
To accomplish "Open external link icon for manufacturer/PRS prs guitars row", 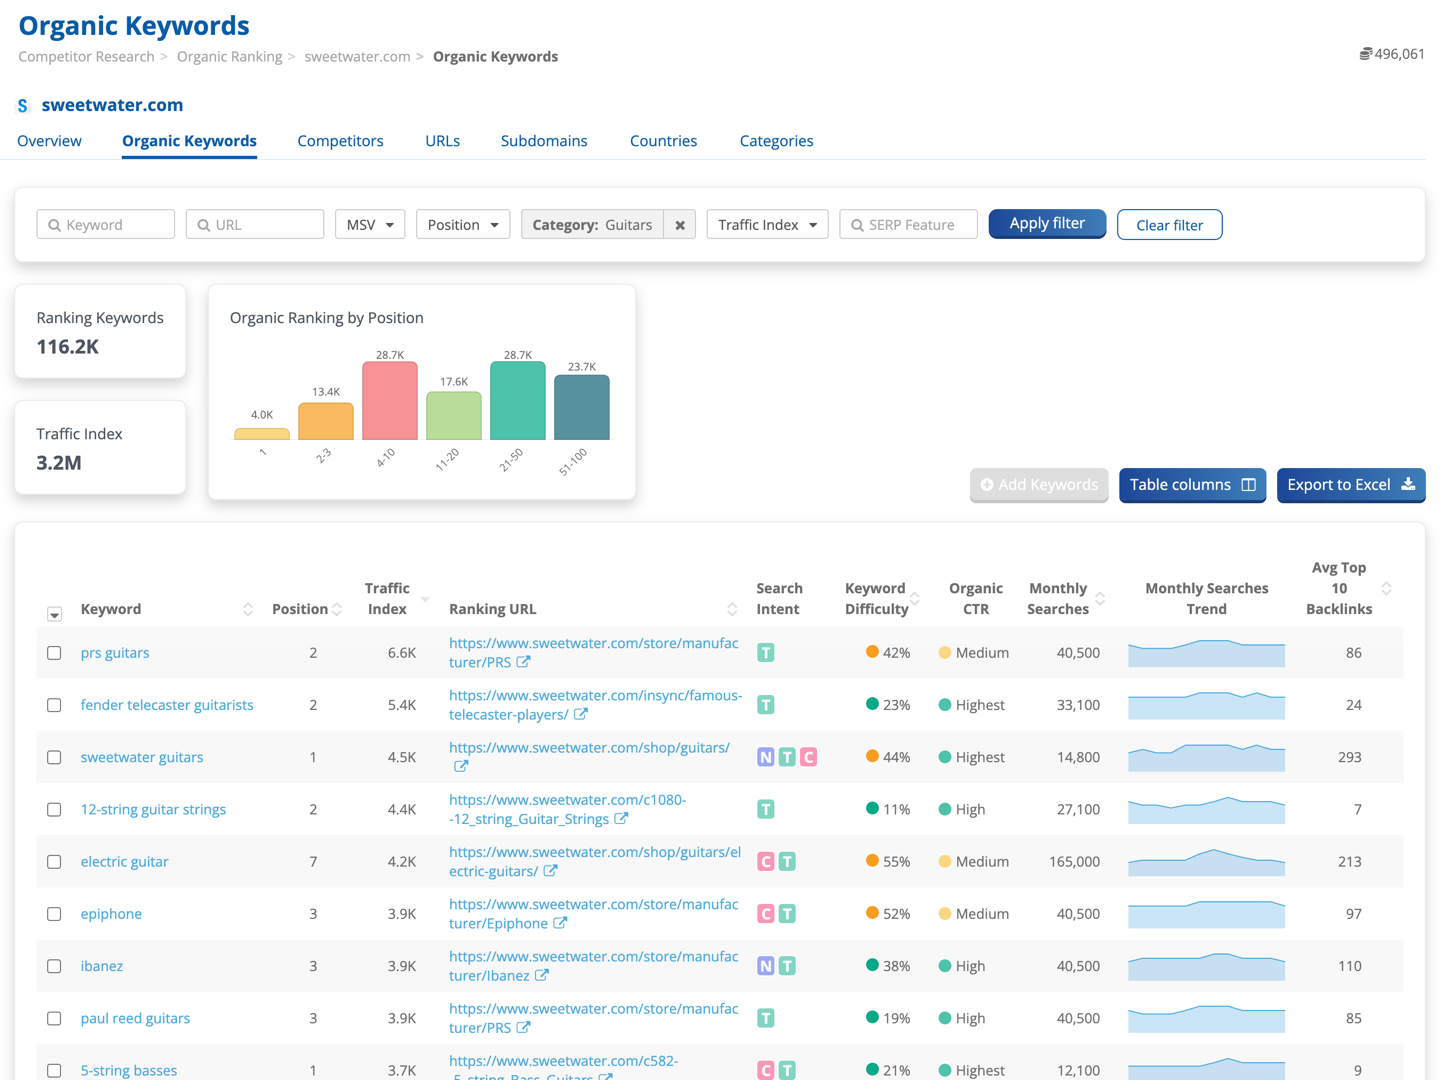I will 523,662.
